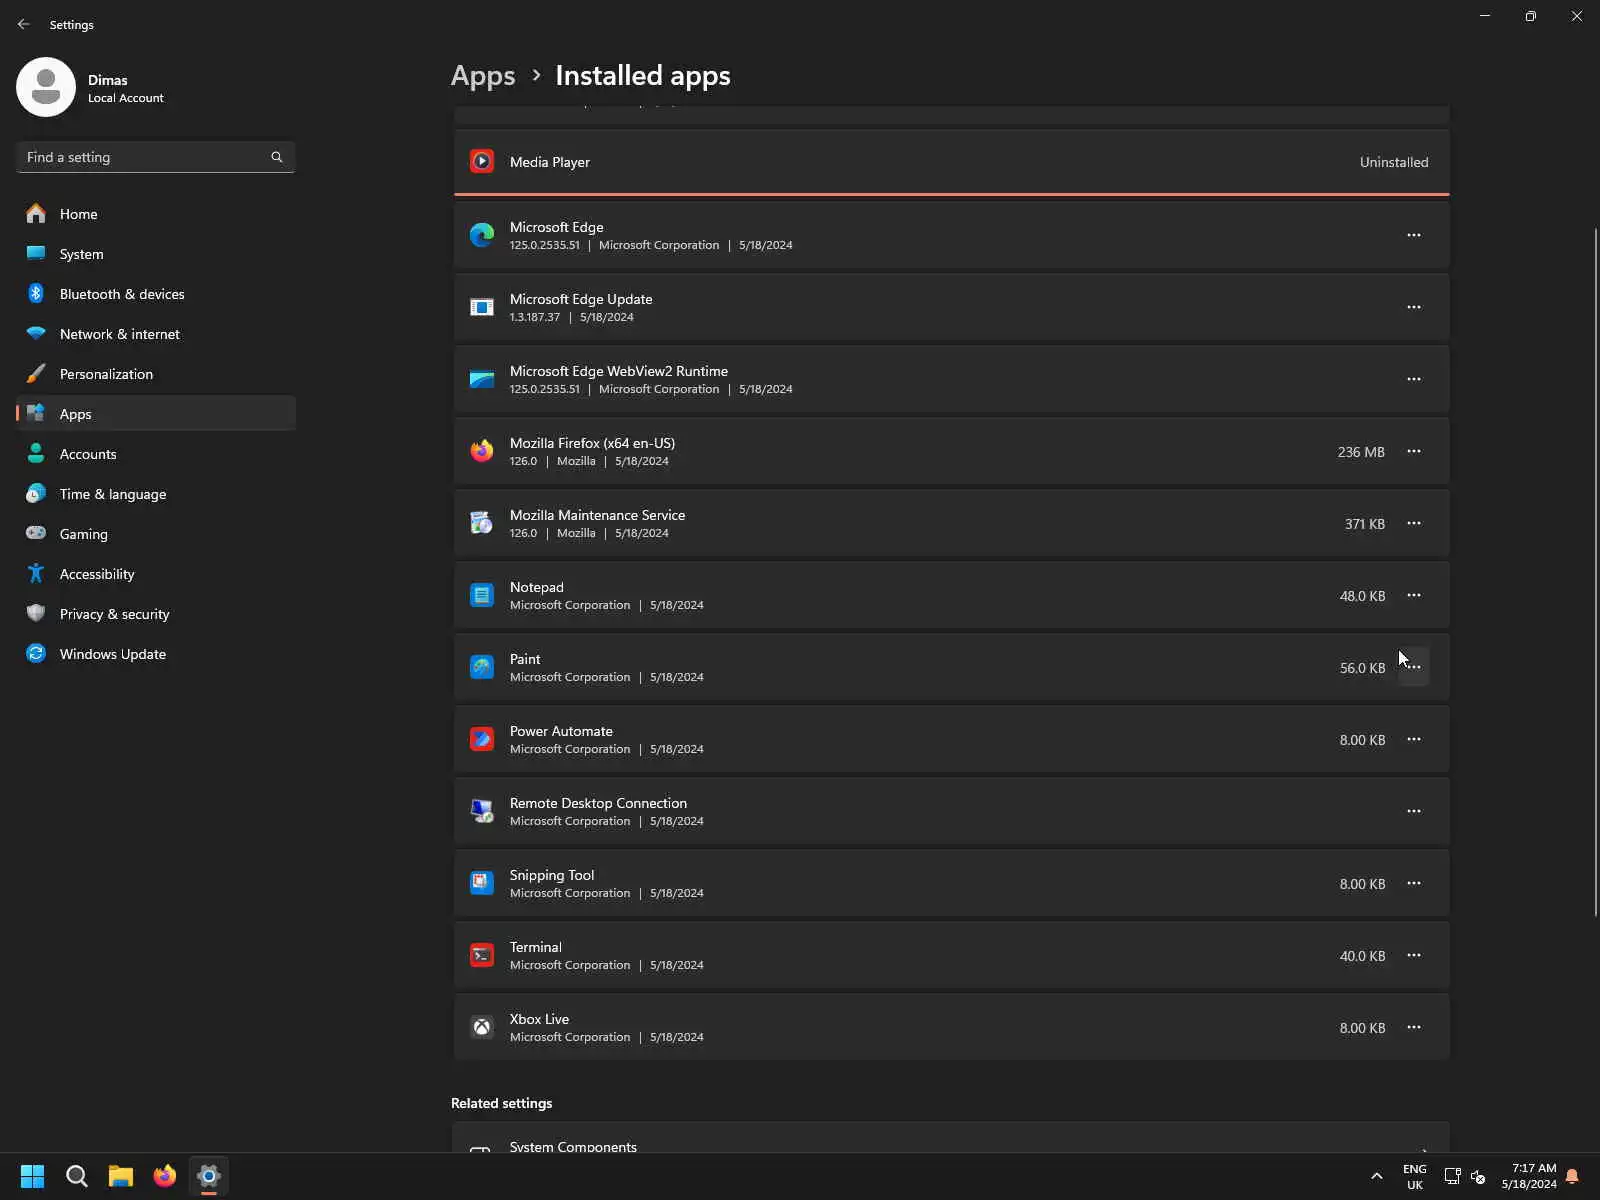Click the Find a setting search box

pos(145,157)
